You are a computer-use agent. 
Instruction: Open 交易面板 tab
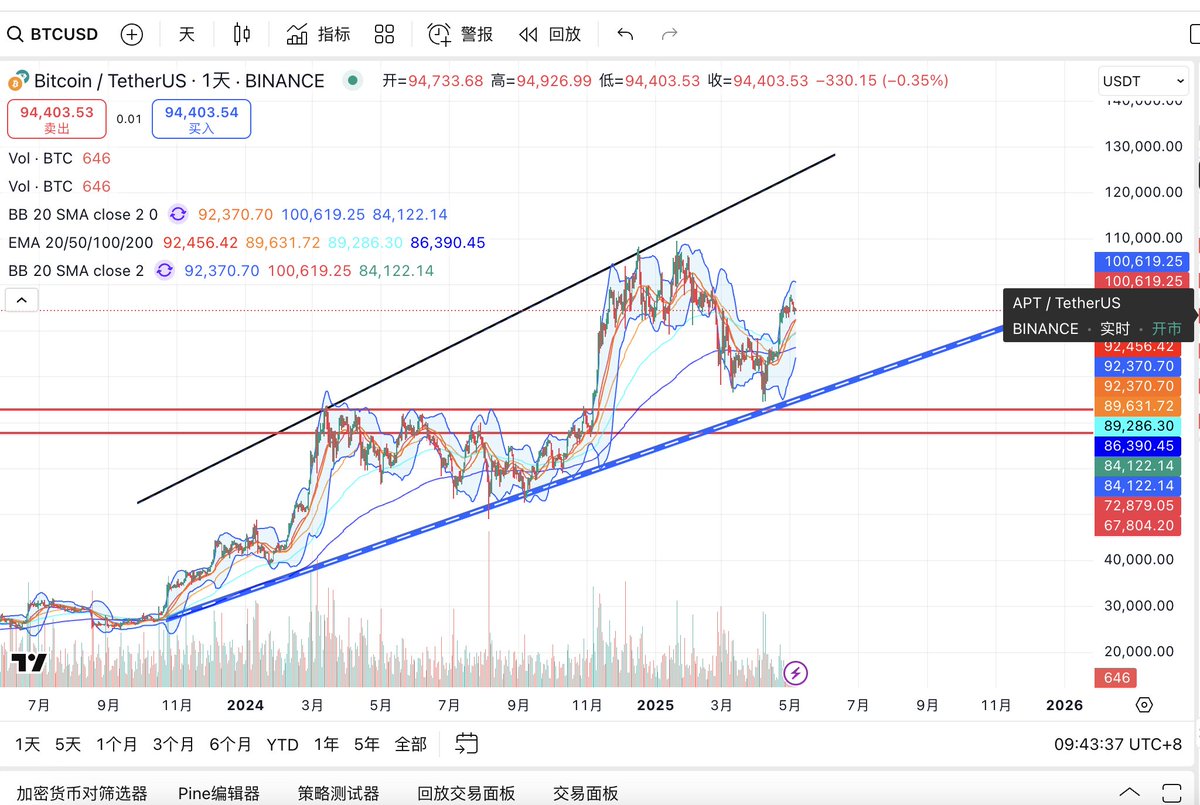586,793
